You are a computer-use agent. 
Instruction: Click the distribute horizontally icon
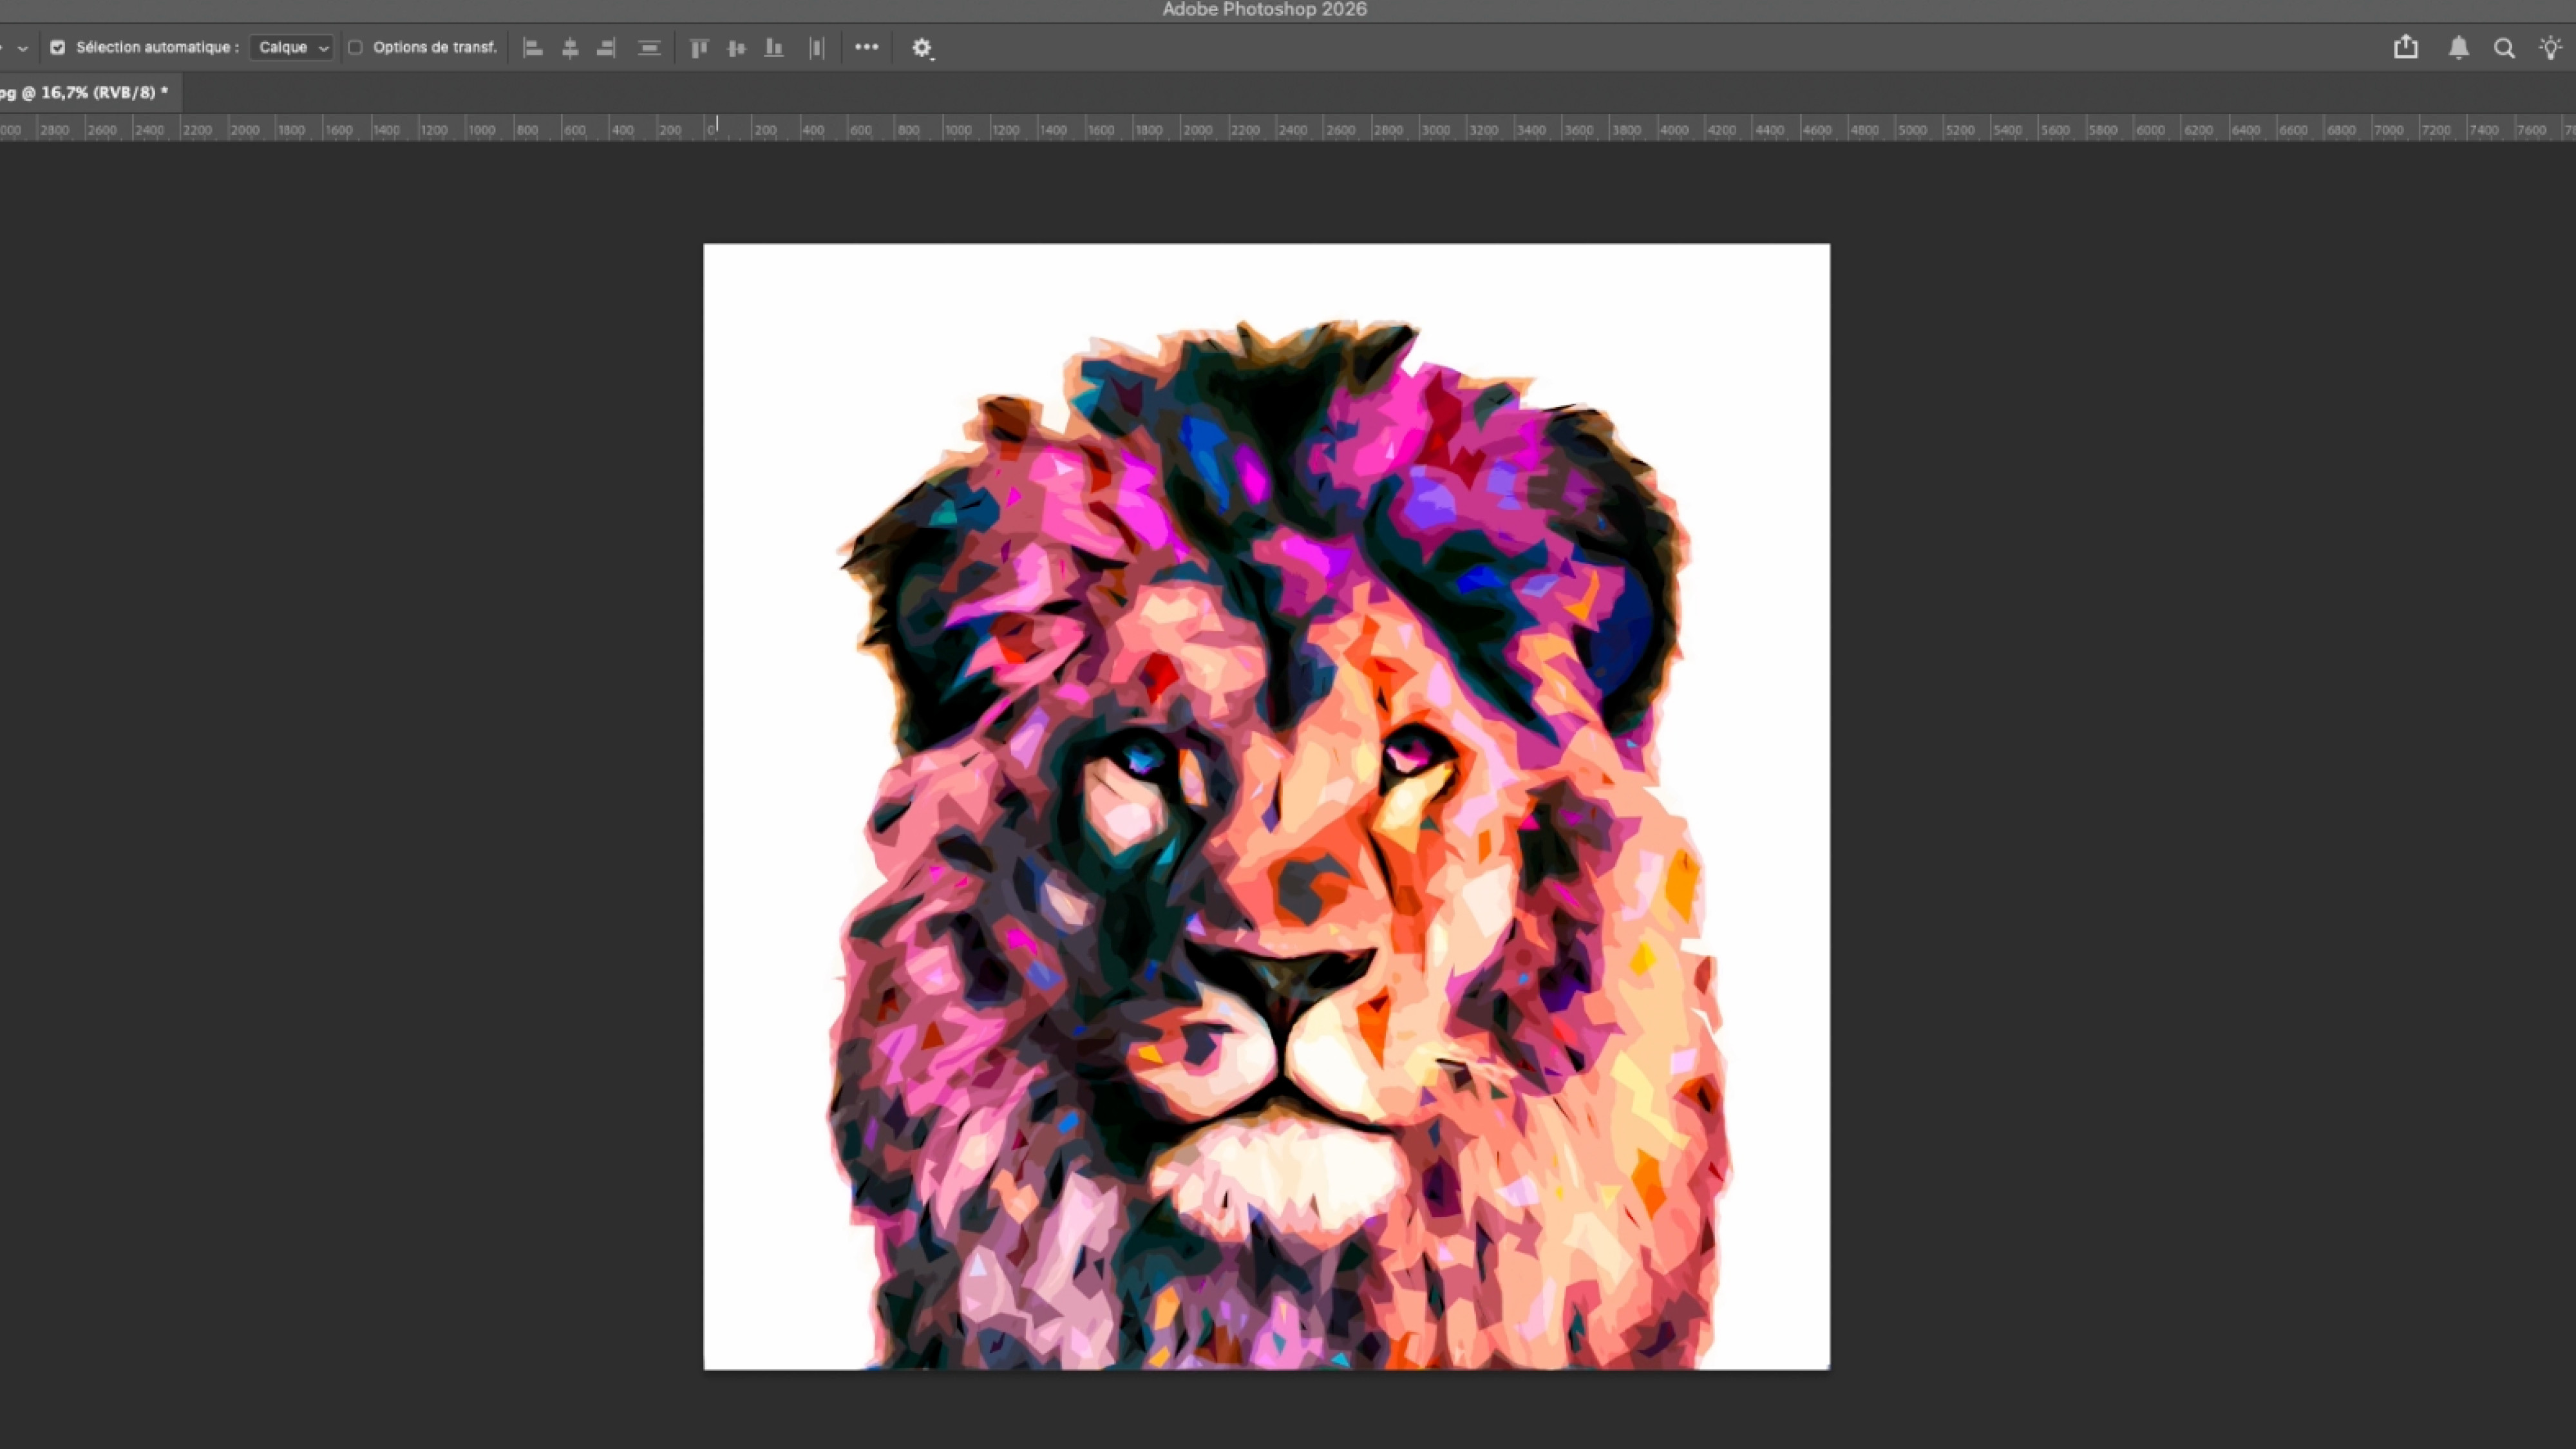click(x=817, y=47)
